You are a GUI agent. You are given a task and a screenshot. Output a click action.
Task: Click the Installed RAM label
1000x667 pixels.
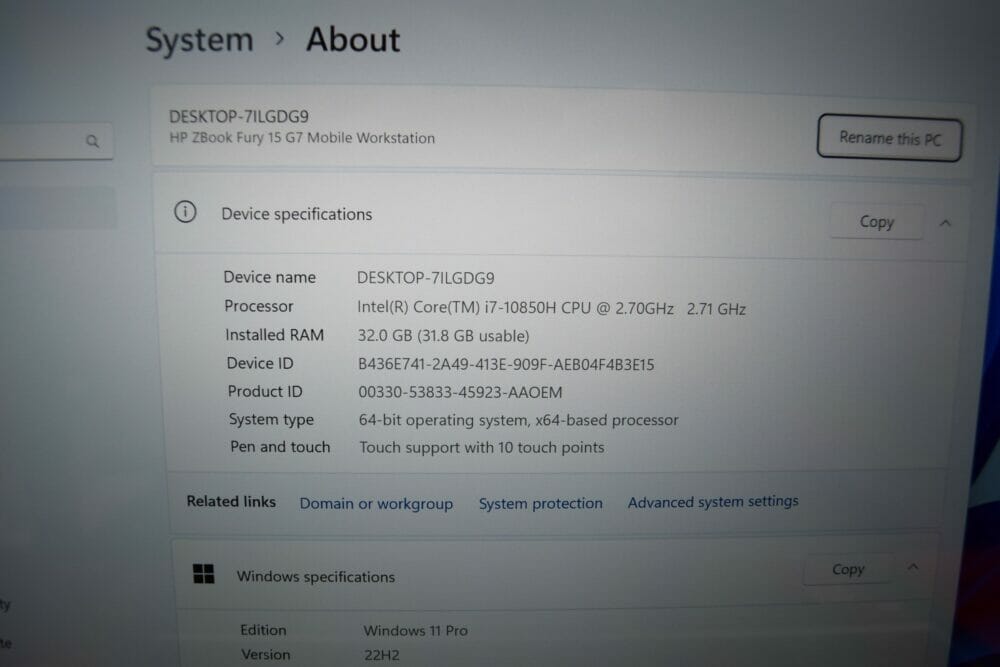coord(274,335)
